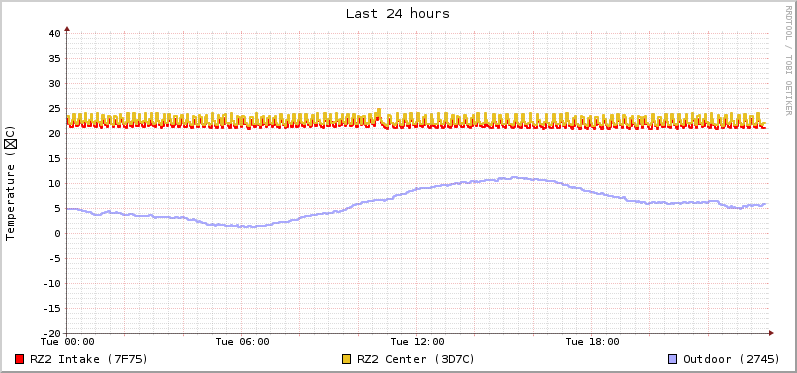Click the arrow tip at right of X axis
This screenshot has height=373, width=797.
tap(771, 333)
